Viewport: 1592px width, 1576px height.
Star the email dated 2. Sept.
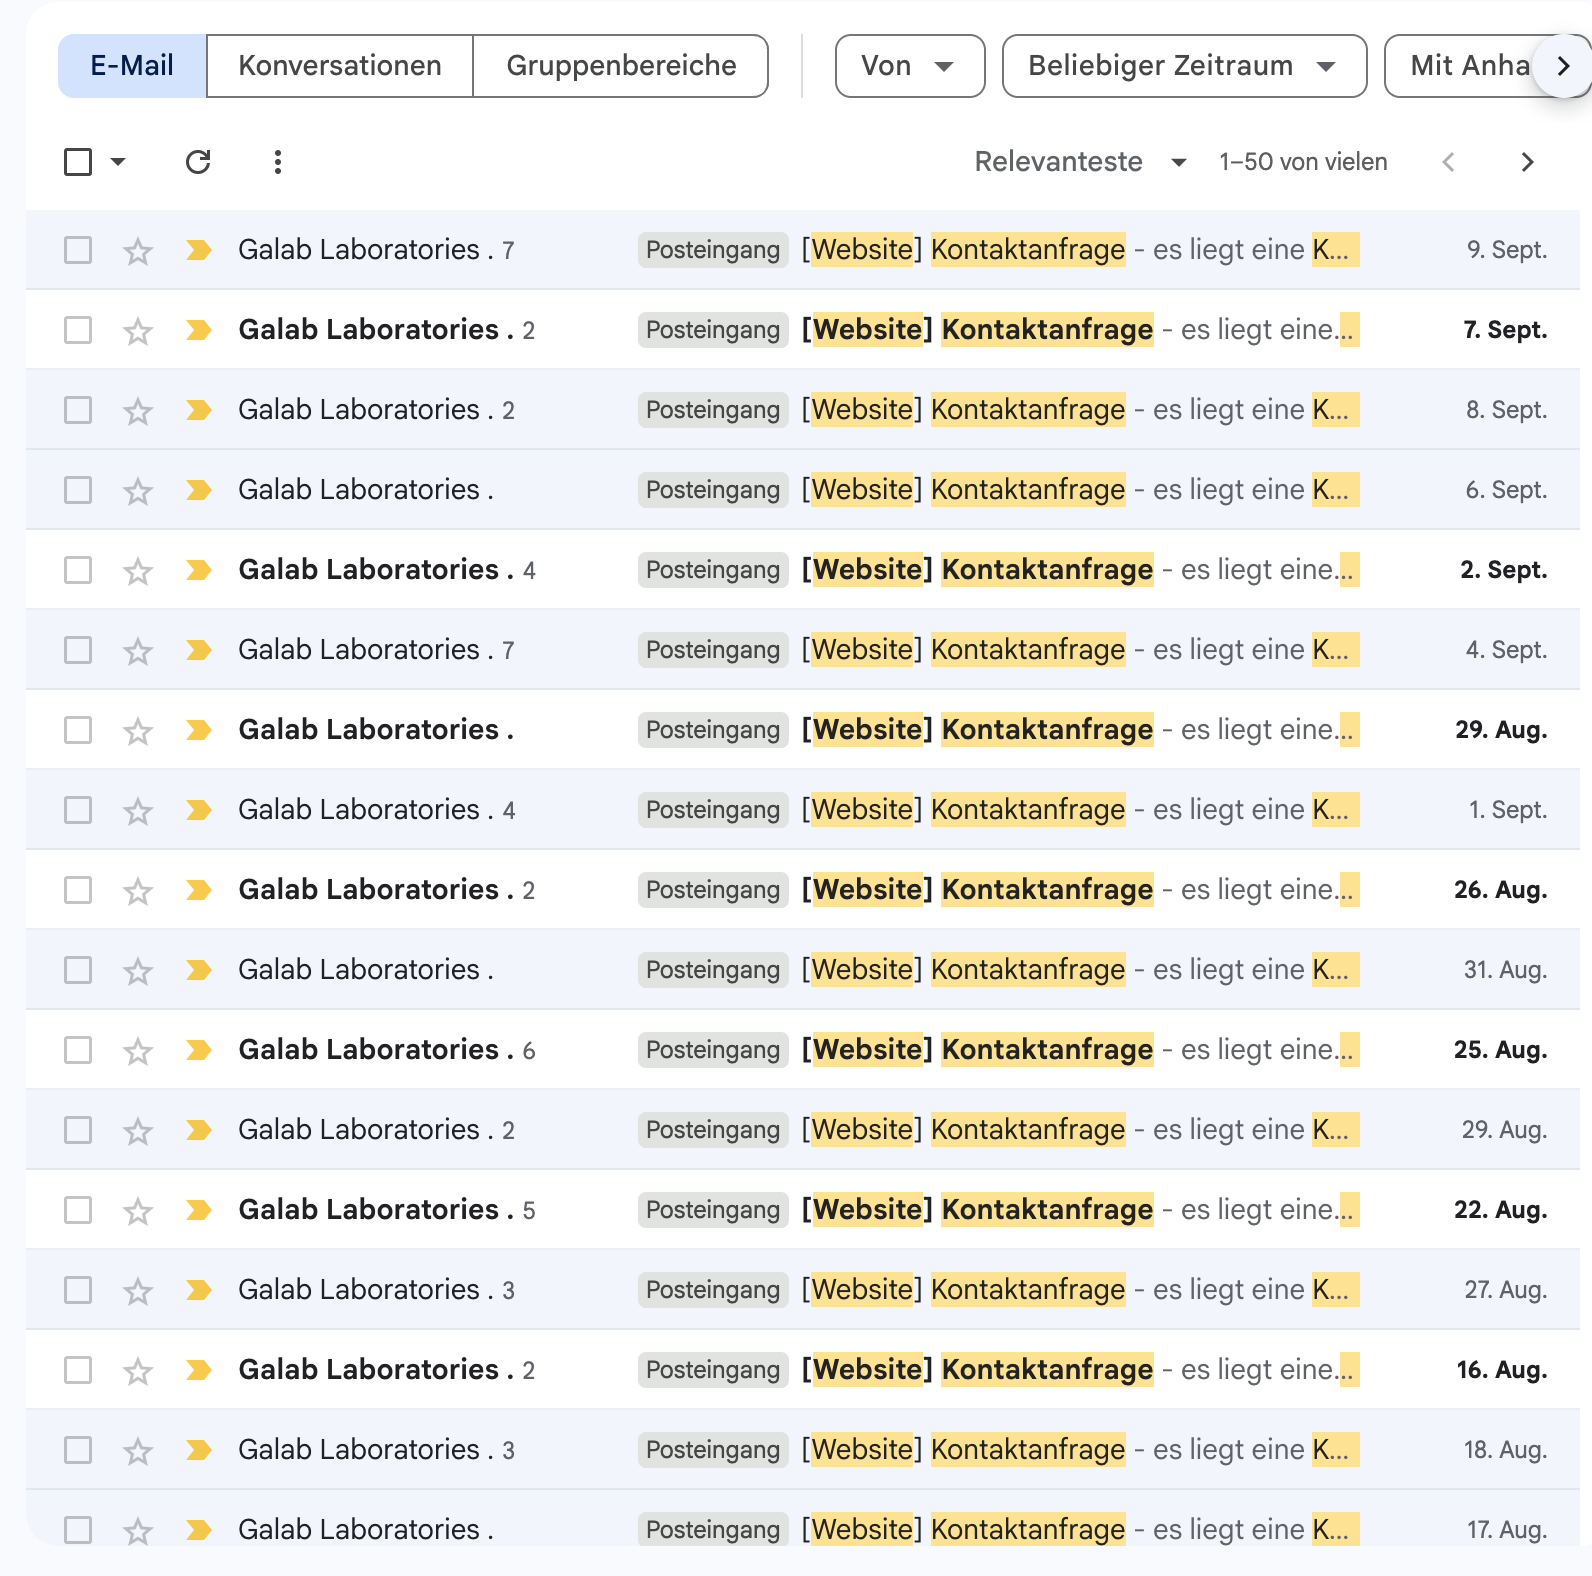point(138,570)
